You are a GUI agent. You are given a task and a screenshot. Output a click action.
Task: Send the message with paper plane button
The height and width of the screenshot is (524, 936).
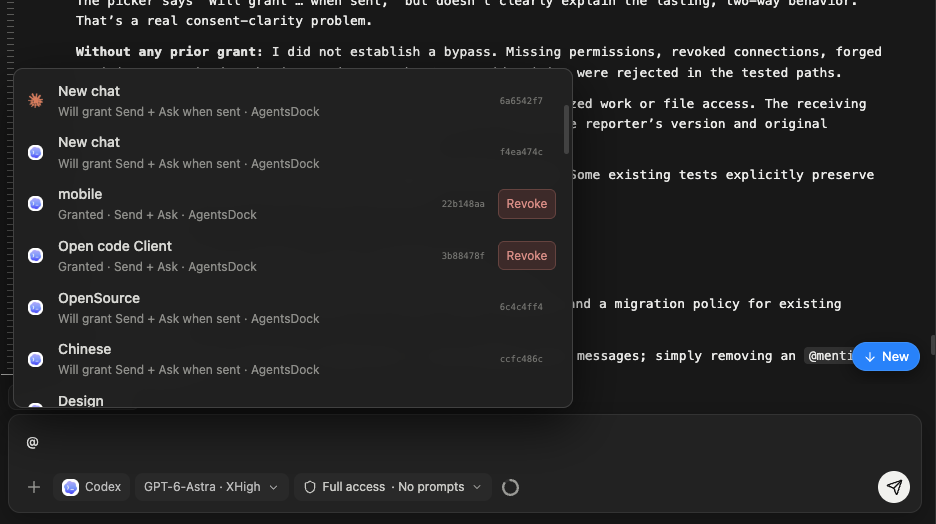point(894,487)
